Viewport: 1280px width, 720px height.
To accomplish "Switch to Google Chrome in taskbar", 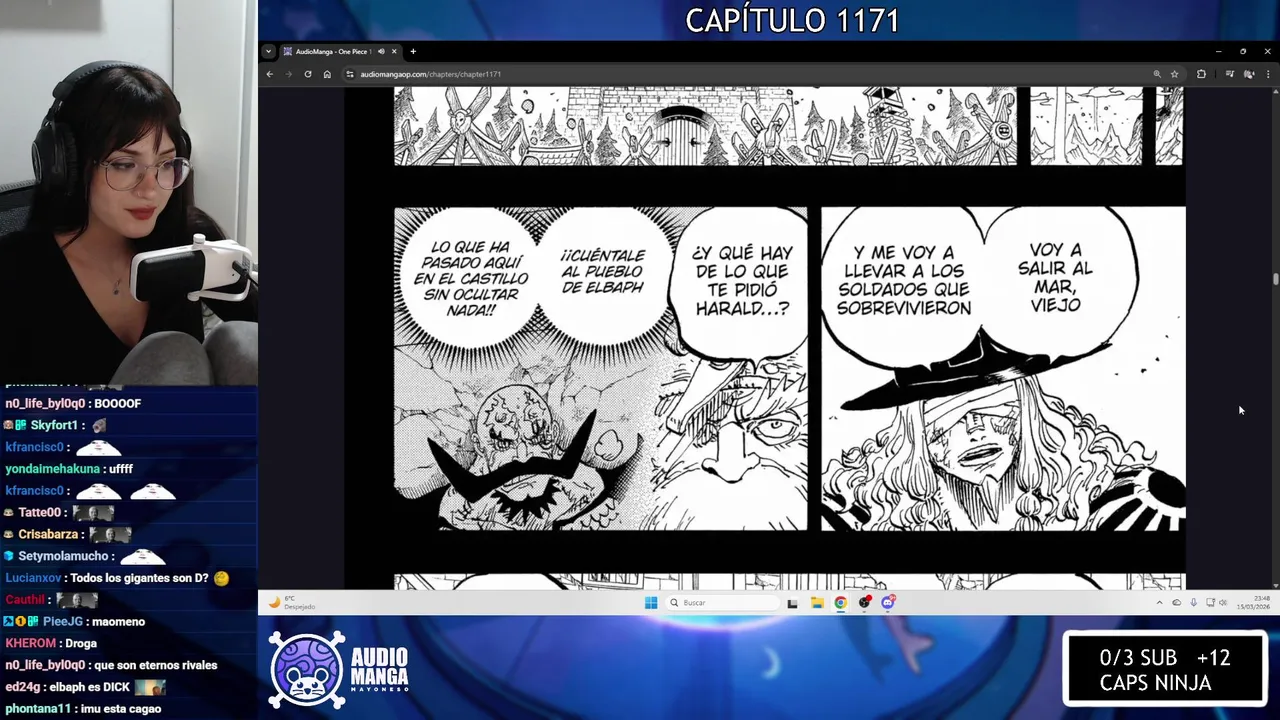I will 840,602.
